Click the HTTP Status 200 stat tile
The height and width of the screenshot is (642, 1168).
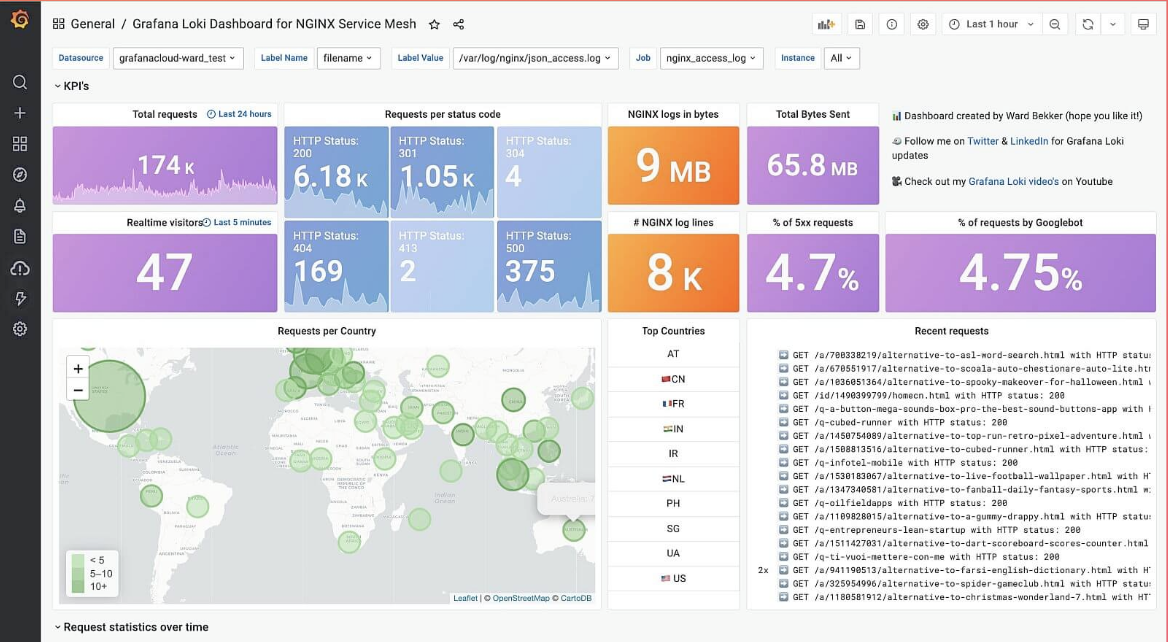coord(337,172)
